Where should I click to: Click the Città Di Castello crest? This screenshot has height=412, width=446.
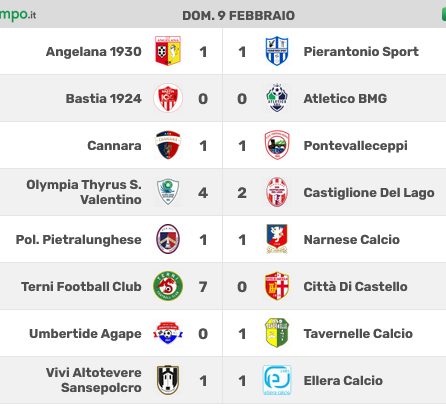click(277, 286)
